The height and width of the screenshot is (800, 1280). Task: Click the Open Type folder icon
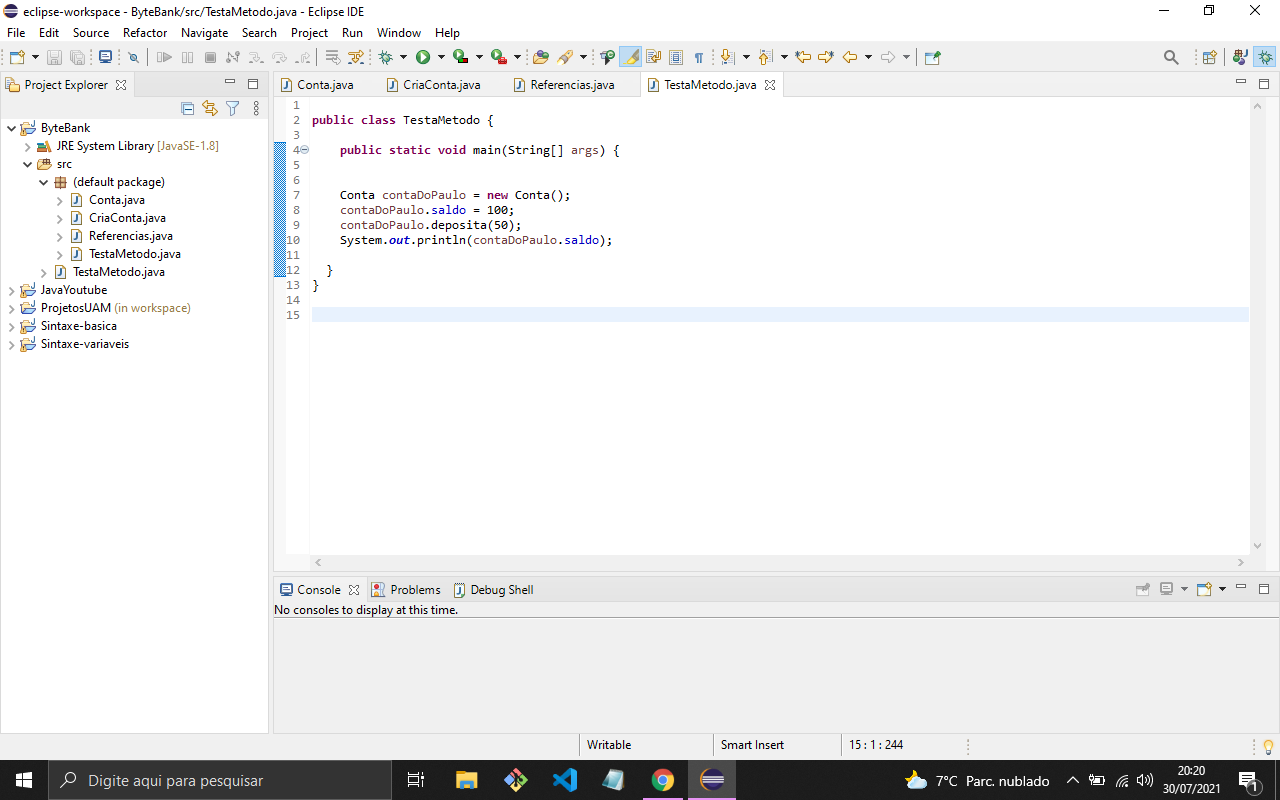pos(541,58)
